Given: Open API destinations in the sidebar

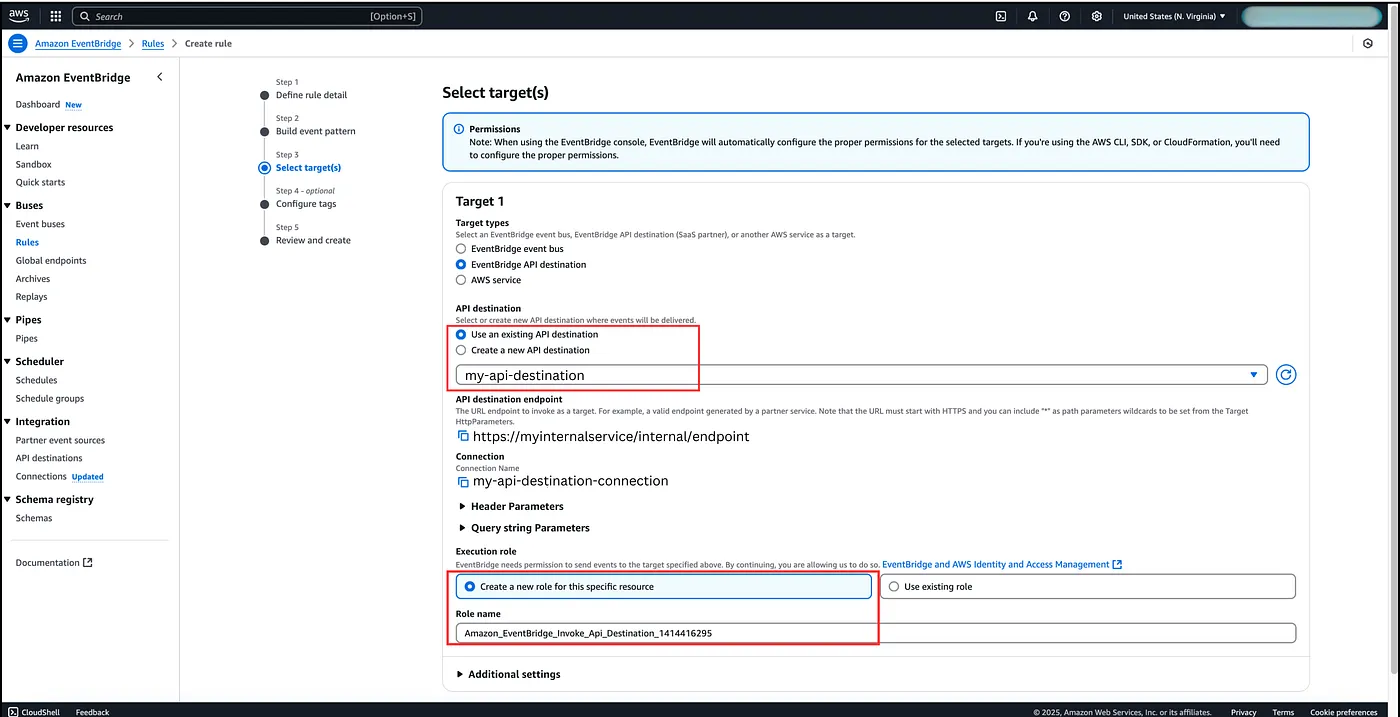Looking at the screenshot, I should (x=49, y=458).
